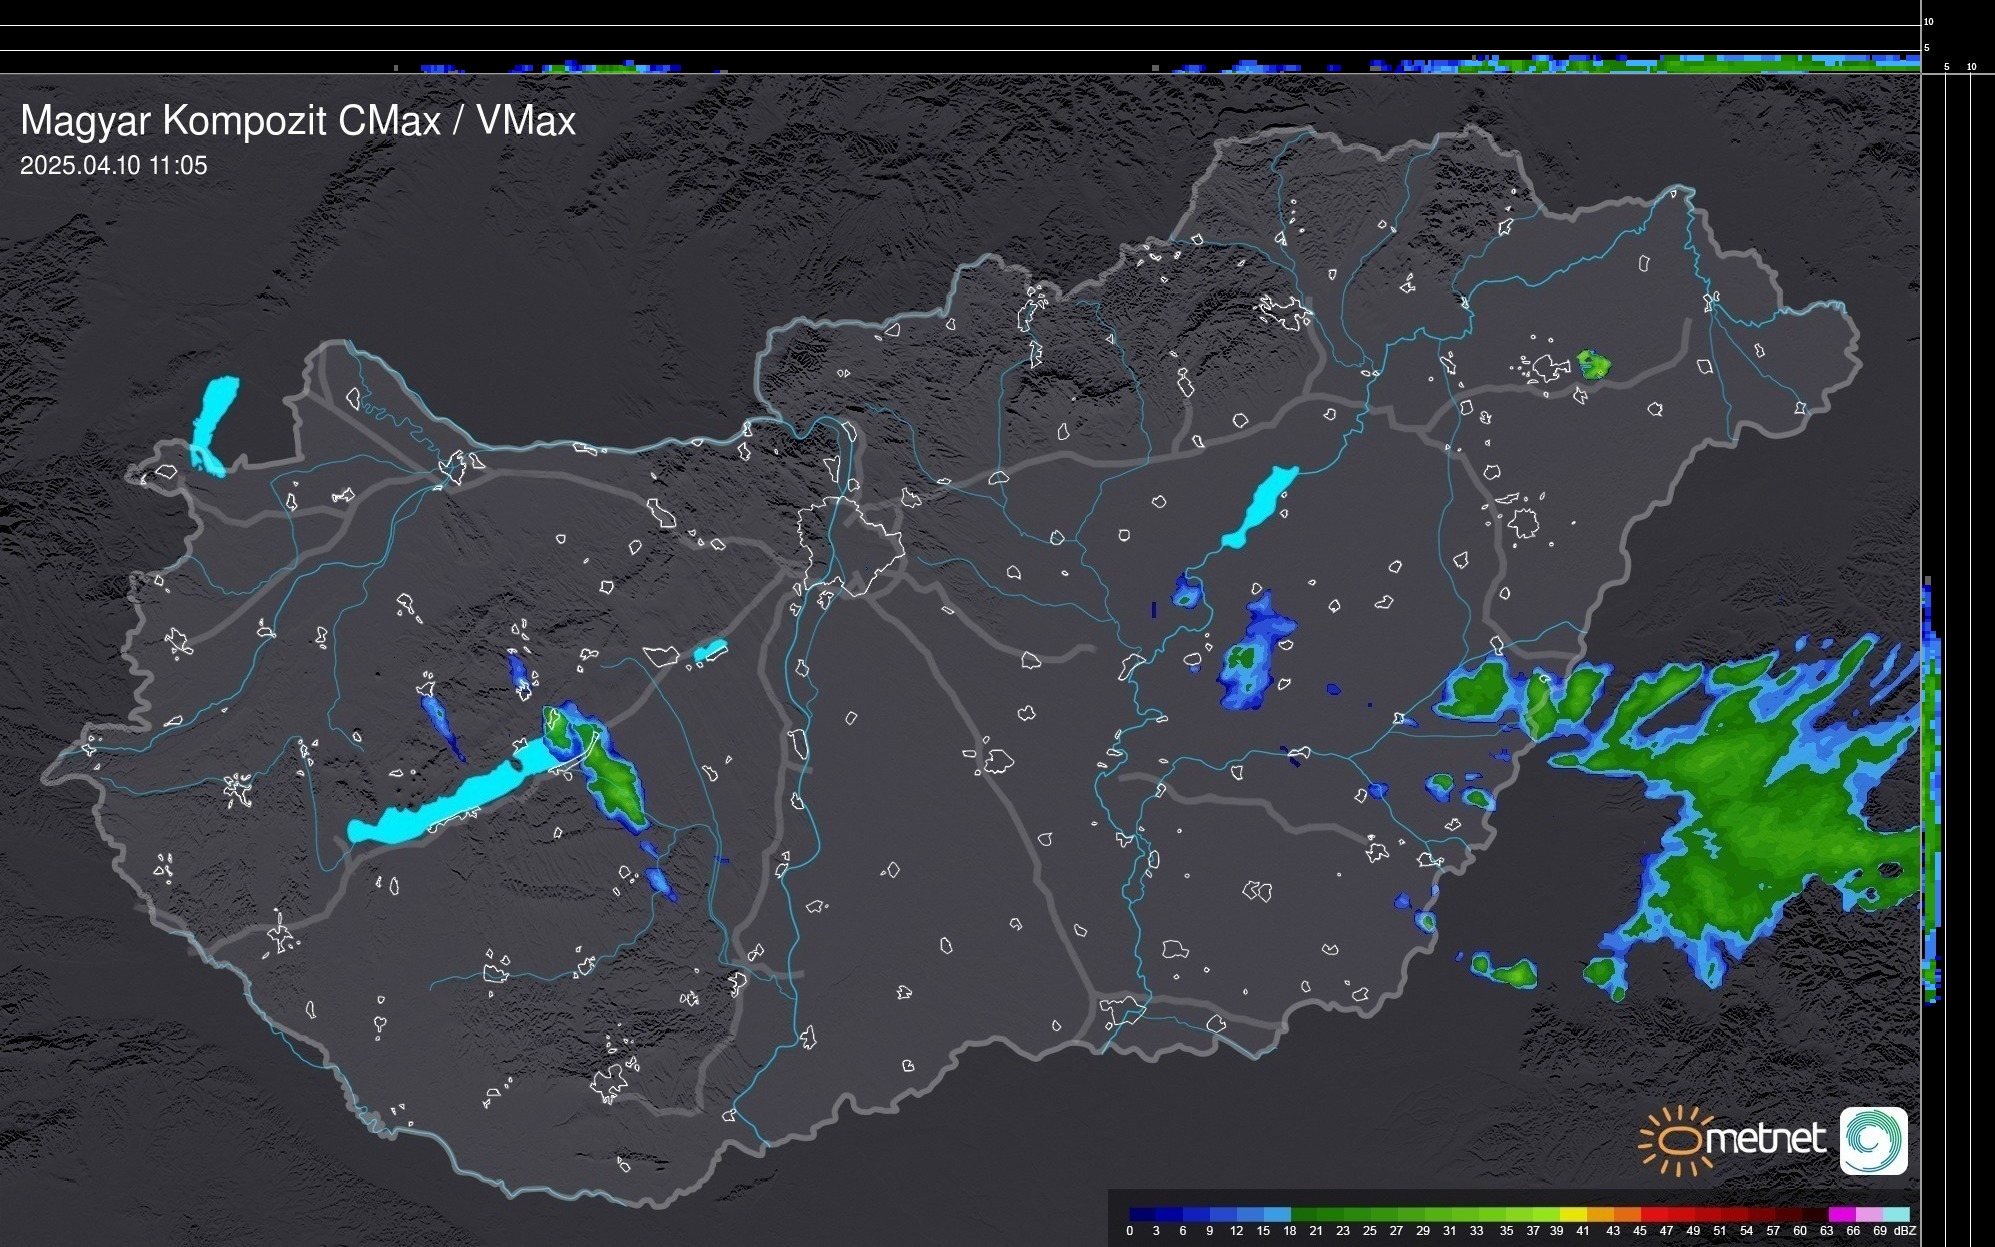Click the 2025.04.10 11:05 timestamp
The height and width of the screenshot is (1247, 1995).
click(114, 166)
